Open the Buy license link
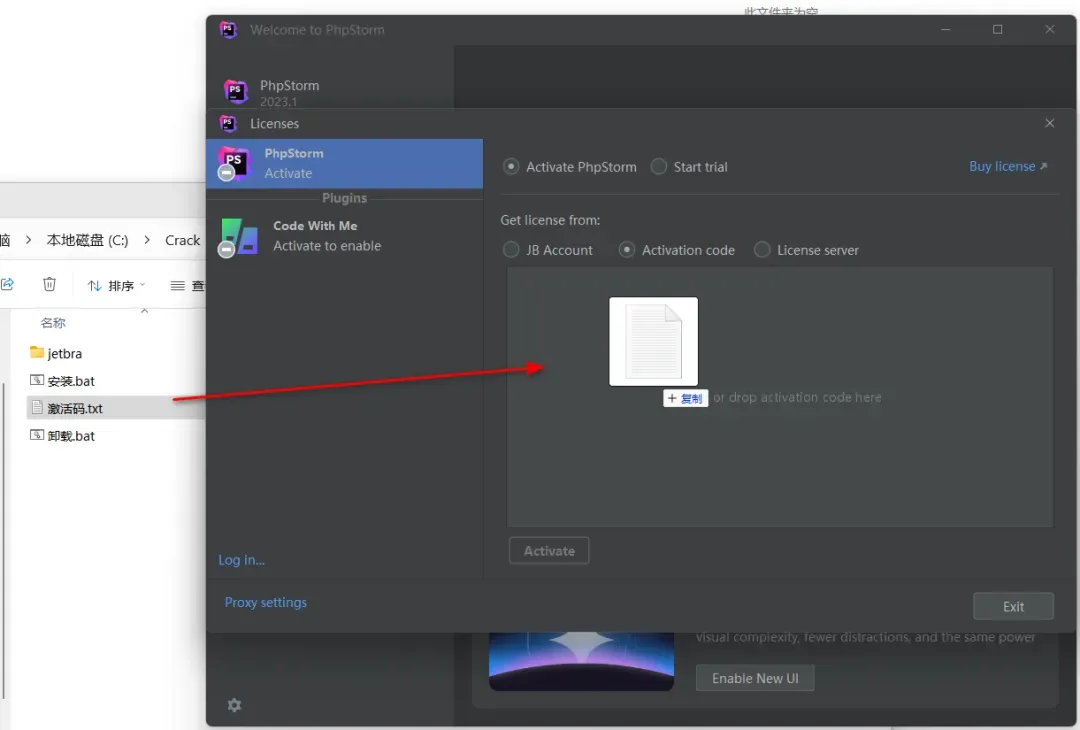Viewport: 1080px width, 730px height. click(x=1008, y=167)
